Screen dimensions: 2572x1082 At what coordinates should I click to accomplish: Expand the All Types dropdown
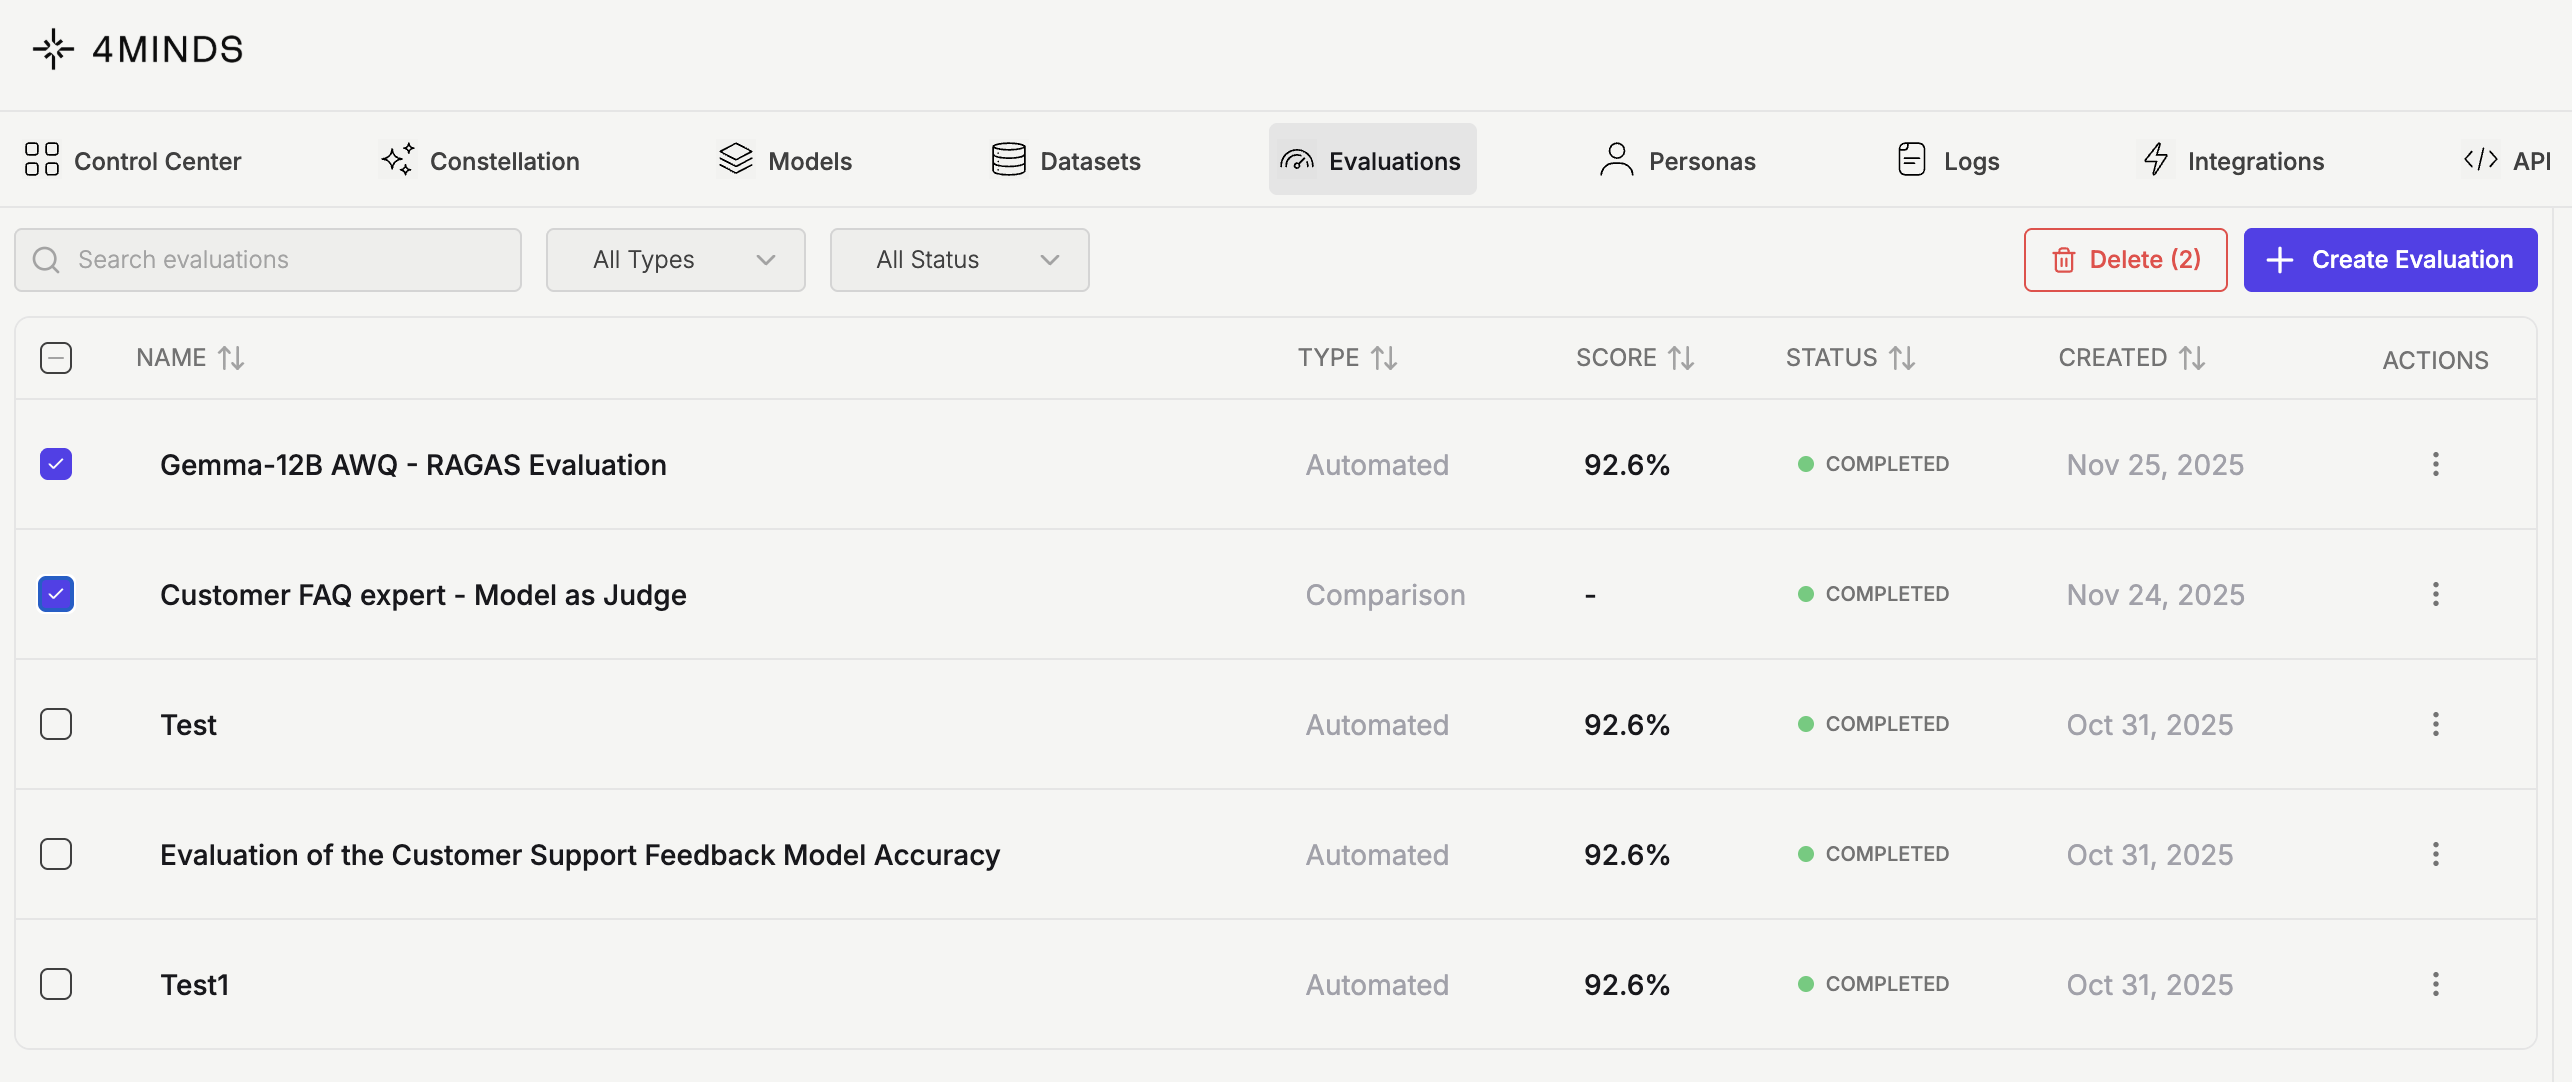click(675, 260)
